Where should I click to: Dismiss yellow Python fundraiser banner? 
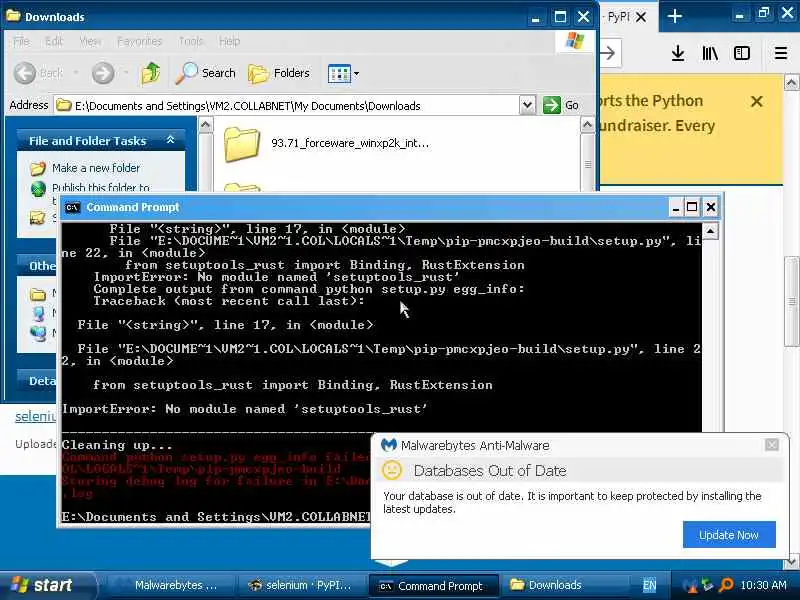click(x=757, y=101)
